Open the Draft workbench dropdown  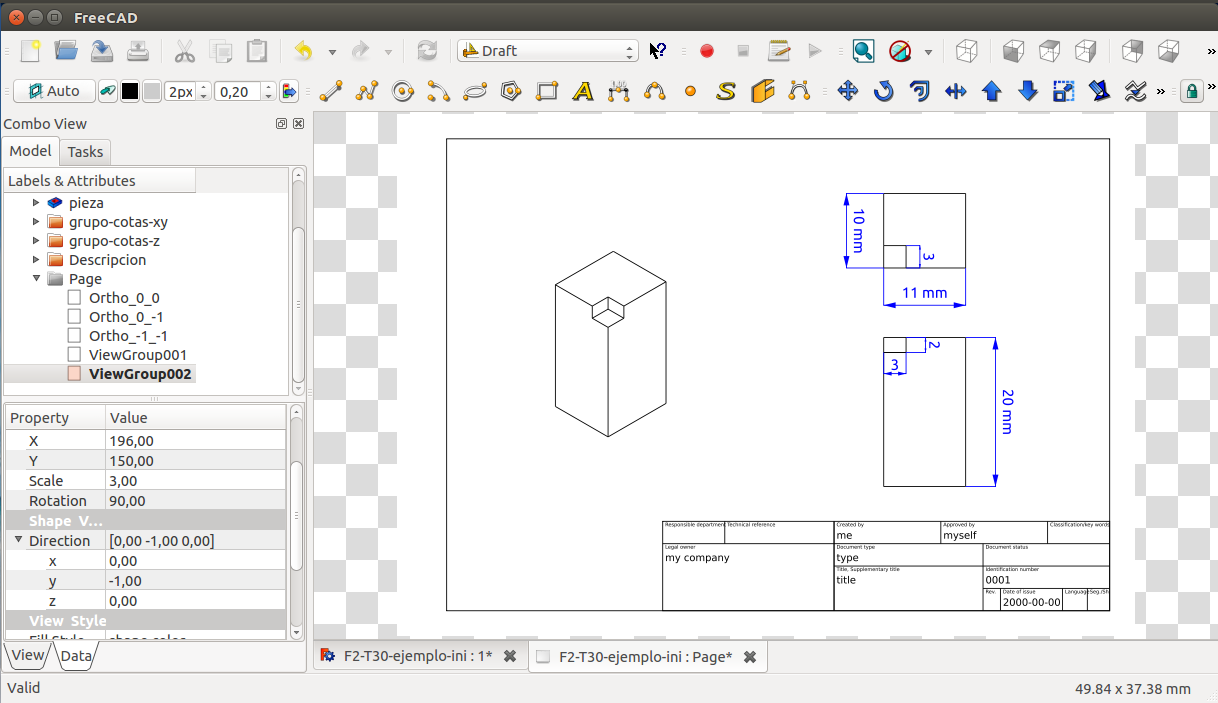coord(547,51)
